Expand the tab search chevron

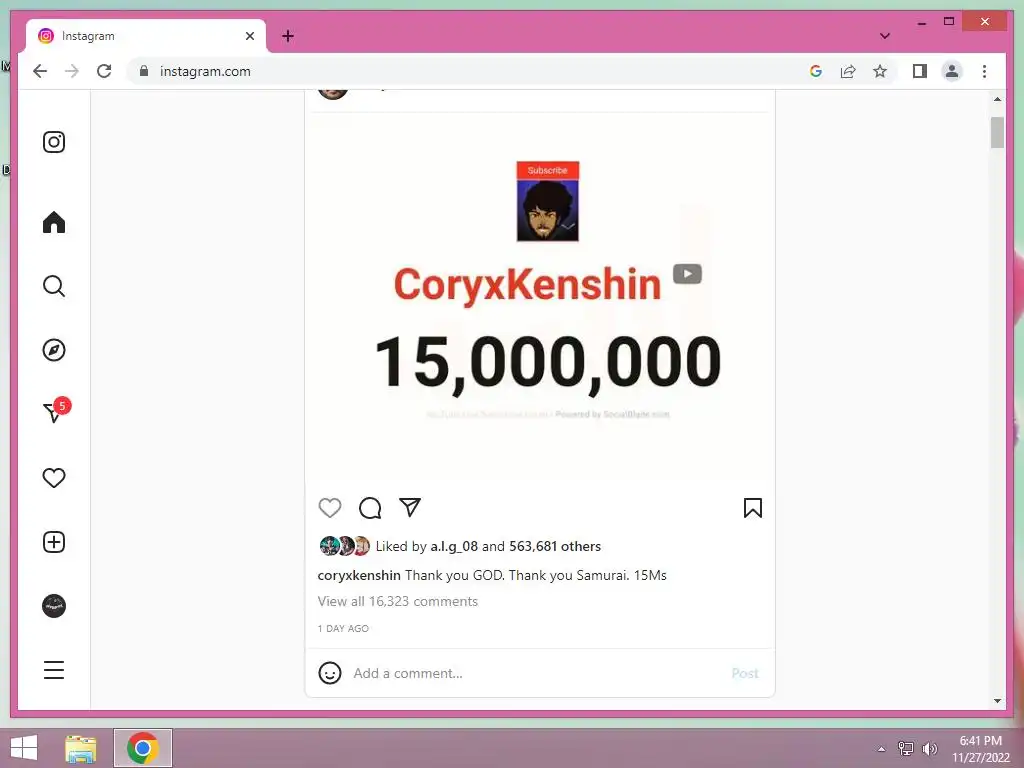(x=885, y=36)
